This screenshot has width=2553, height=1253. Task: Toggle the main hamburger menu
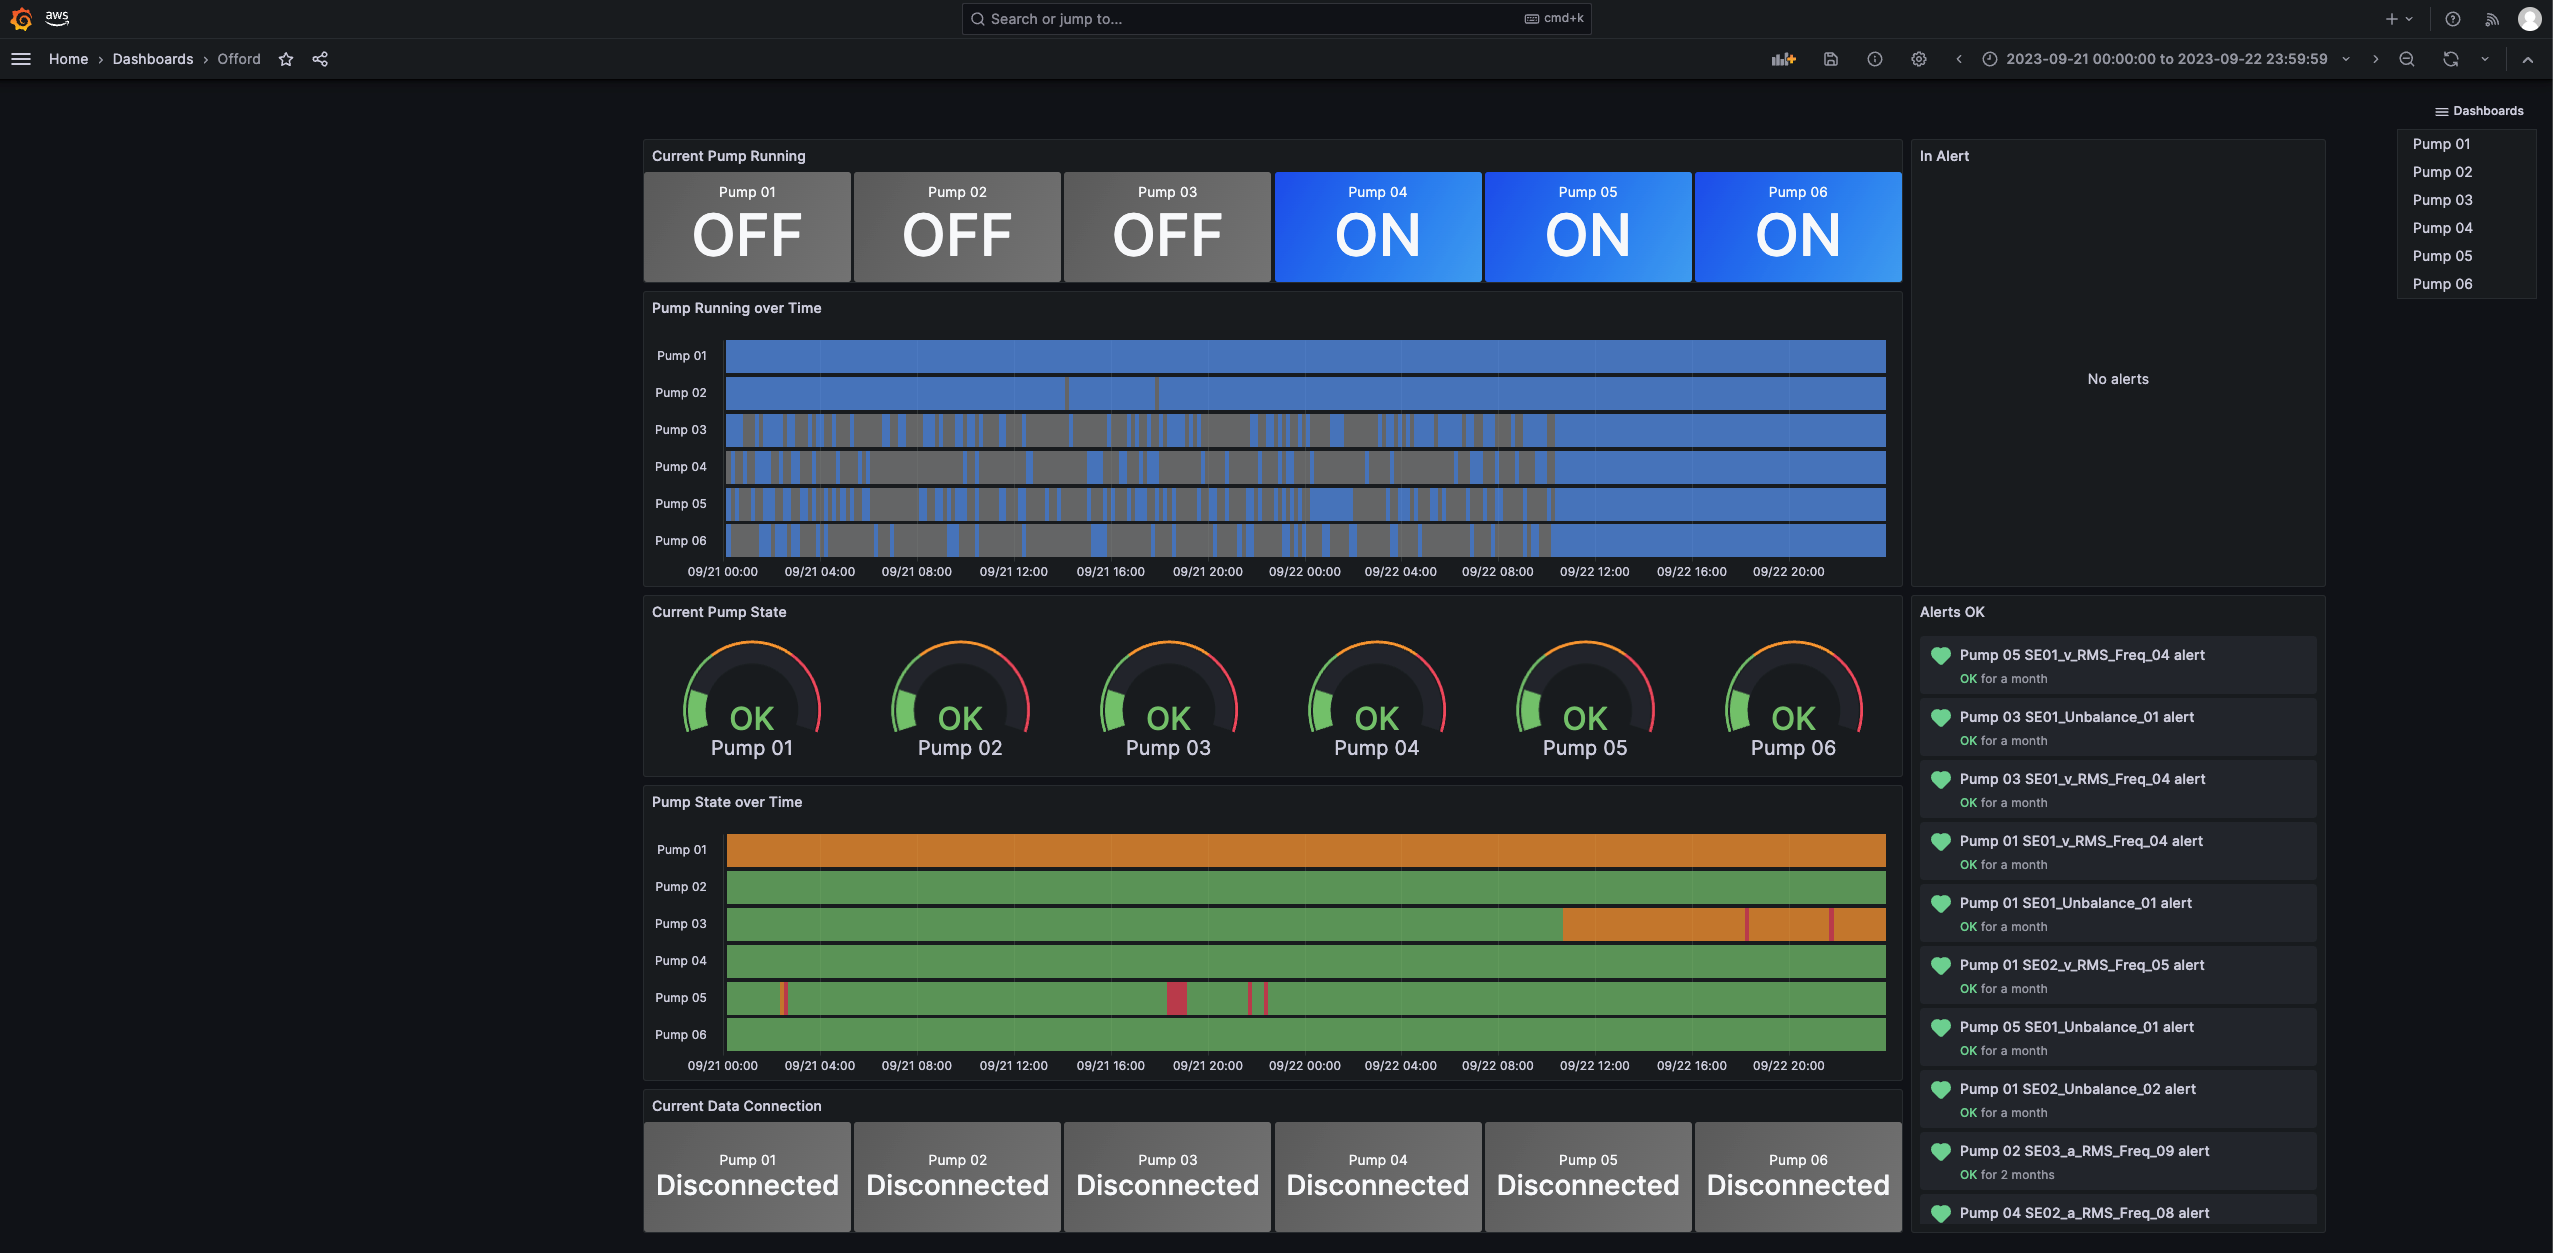[21, 59]
